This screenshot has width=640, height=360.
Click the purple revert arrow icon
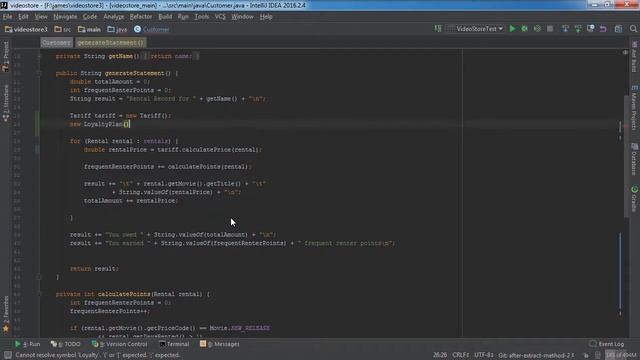[603, 29]
